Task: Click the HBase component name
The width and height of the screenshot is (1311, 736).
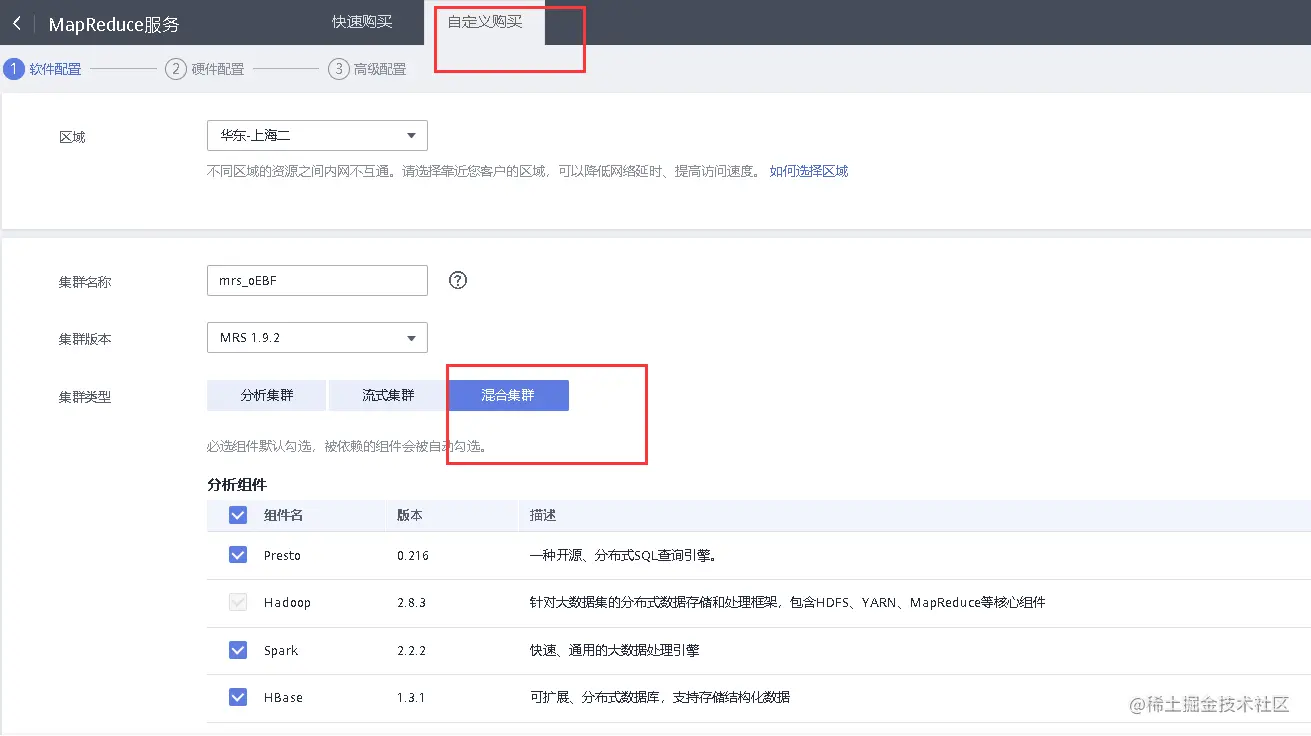Action: click(x=283, y=698)
